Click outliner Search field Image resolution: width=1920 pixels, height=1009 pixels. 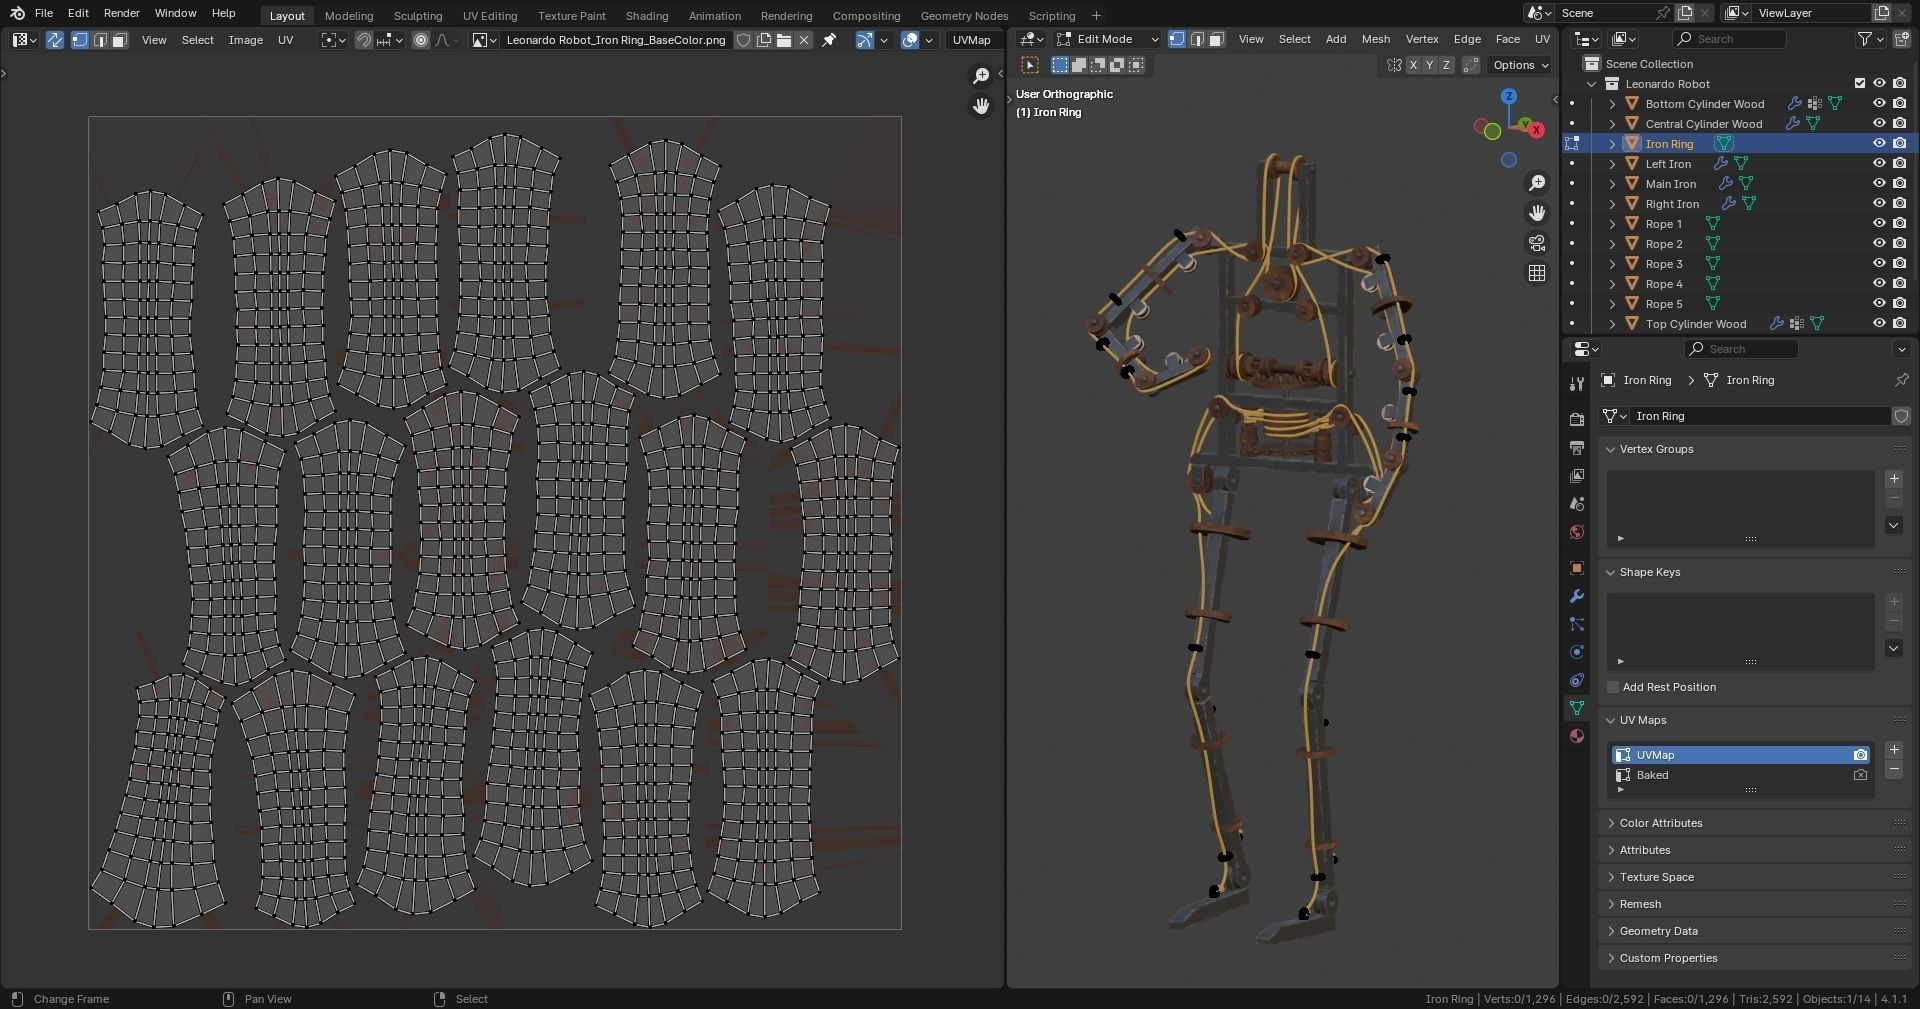[1730, 39]
